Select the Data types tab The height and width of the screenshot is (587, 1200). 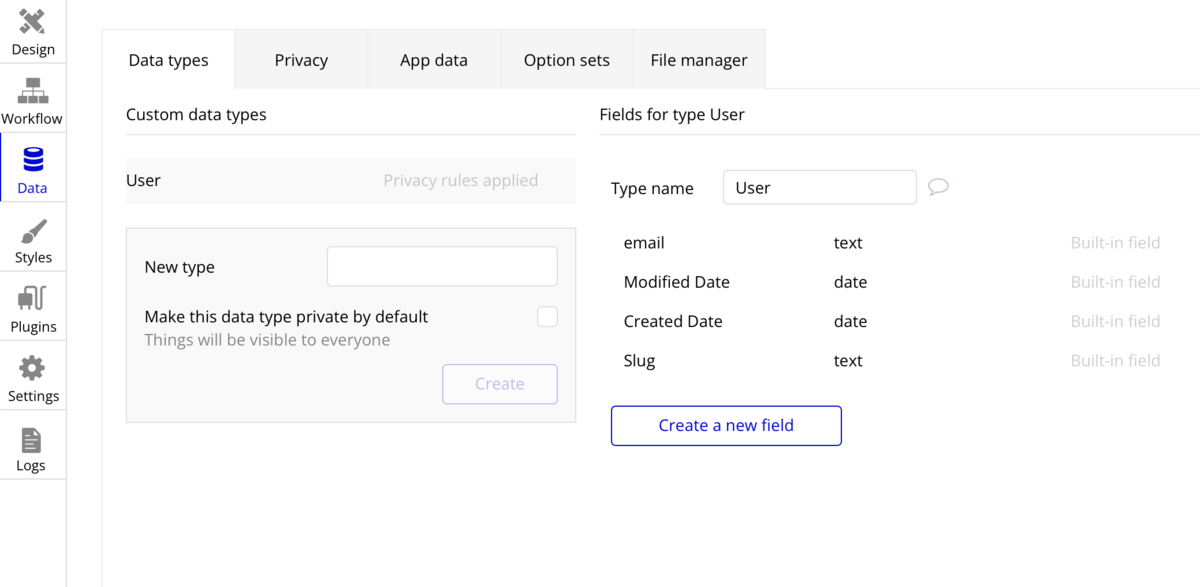tap(168, 60)
